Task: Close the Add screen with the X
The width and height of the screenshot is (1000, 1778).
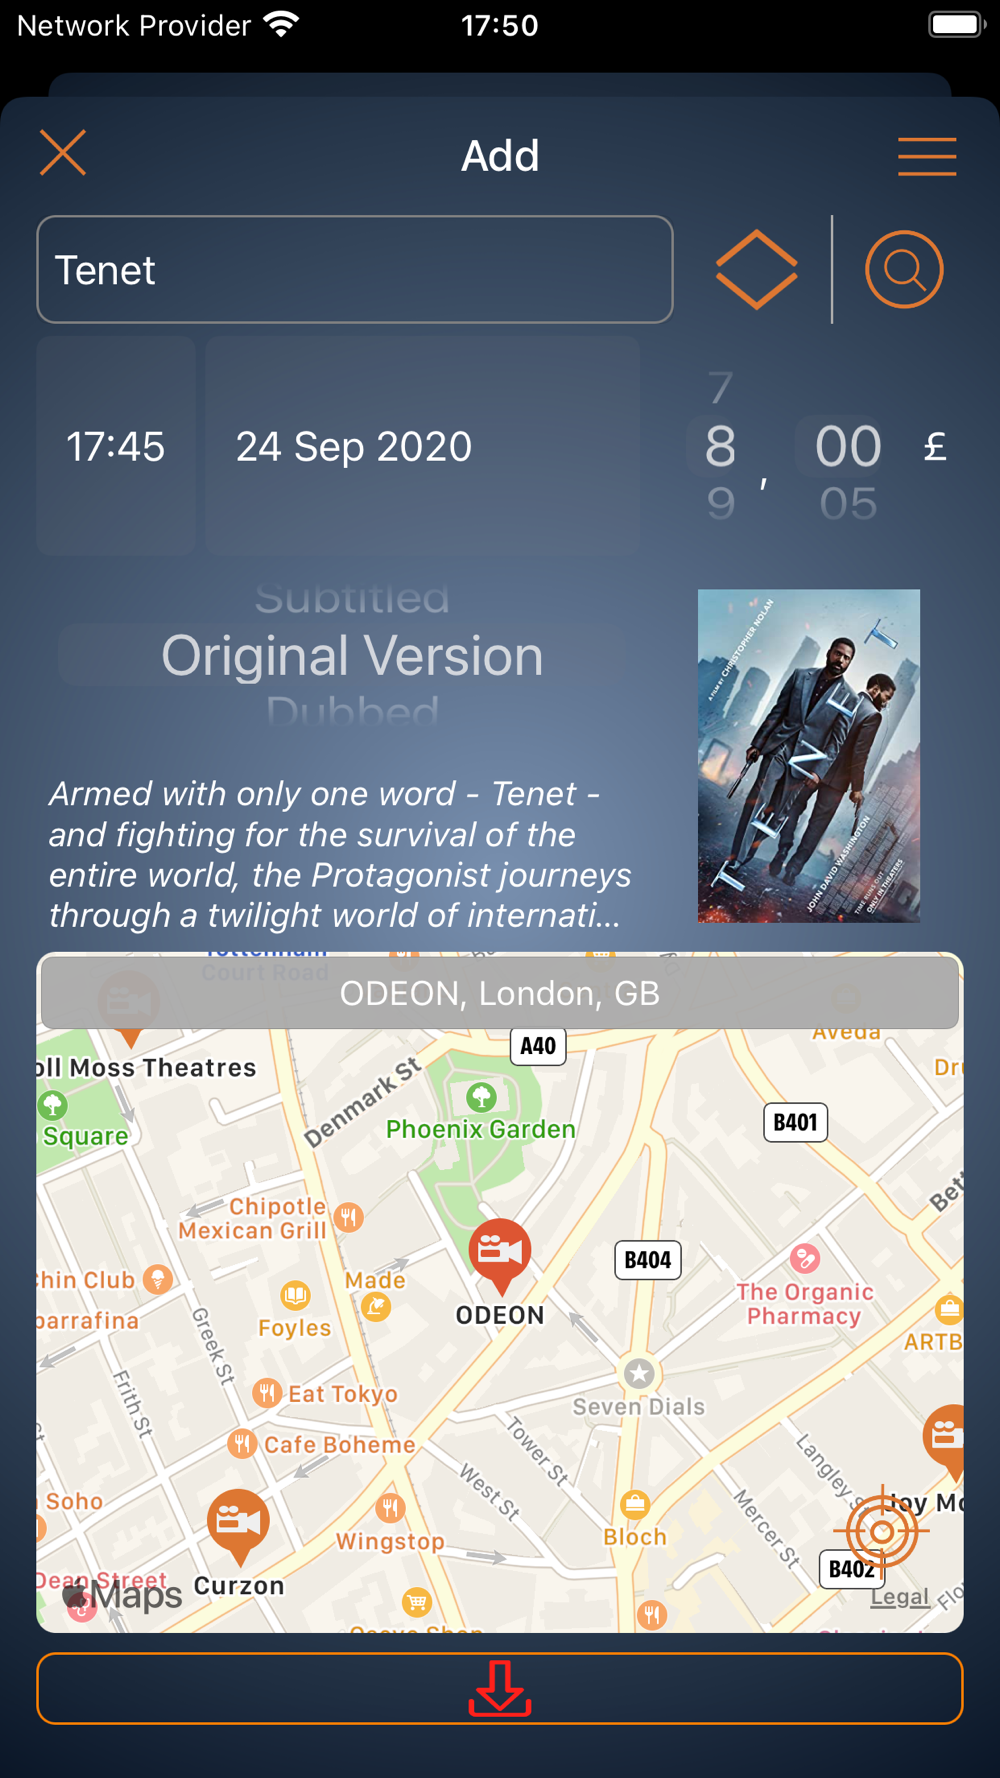Action: tap(63, 153)
